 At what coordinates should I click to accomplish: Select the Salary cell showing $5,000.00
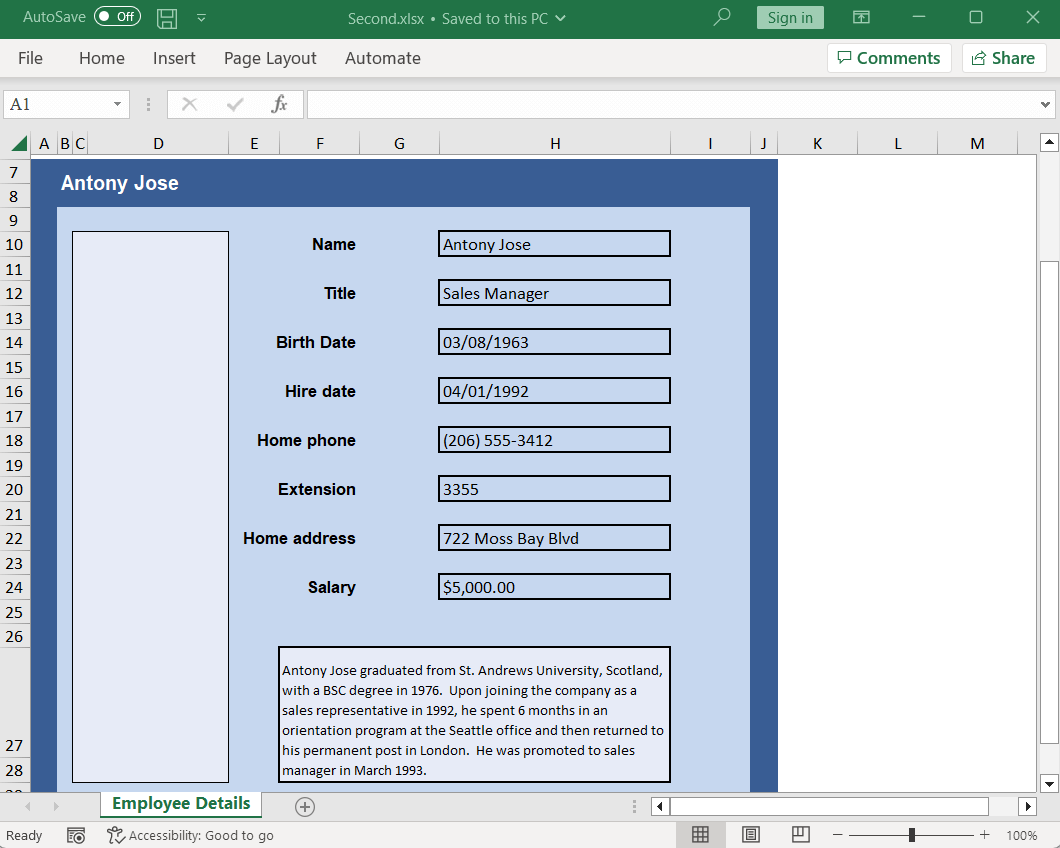click(554, 587)
